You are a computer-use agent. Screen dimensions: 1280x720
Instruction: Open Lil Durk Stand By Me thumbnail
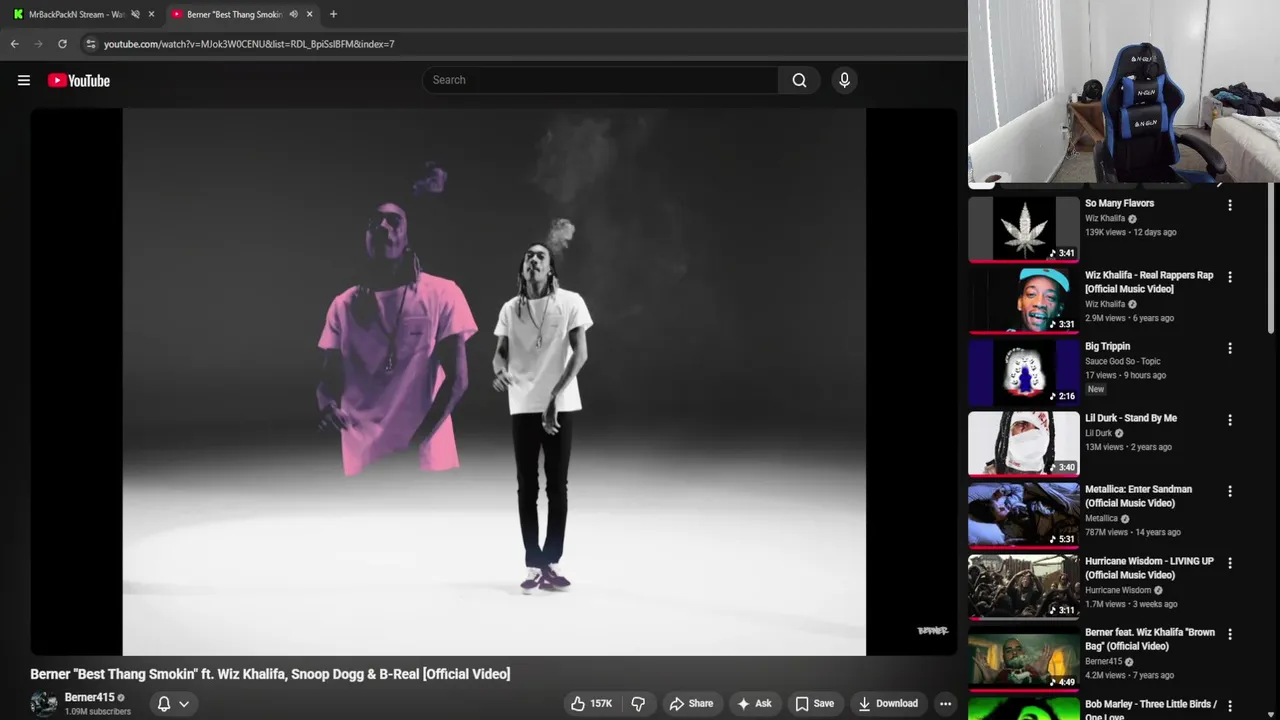point(1024,443)
